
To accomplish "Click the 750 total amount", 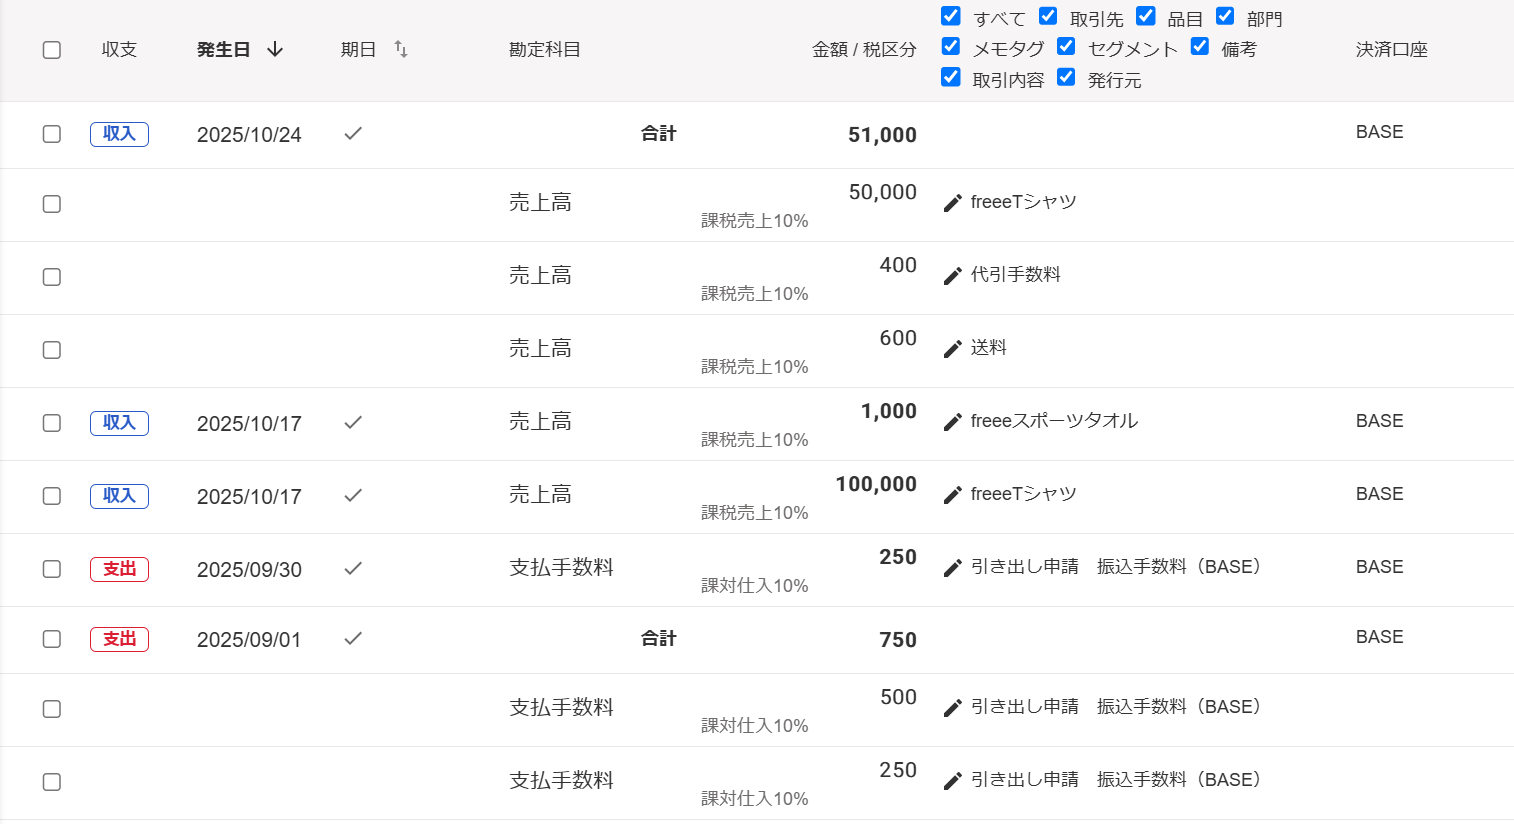I will click(898, 640).
